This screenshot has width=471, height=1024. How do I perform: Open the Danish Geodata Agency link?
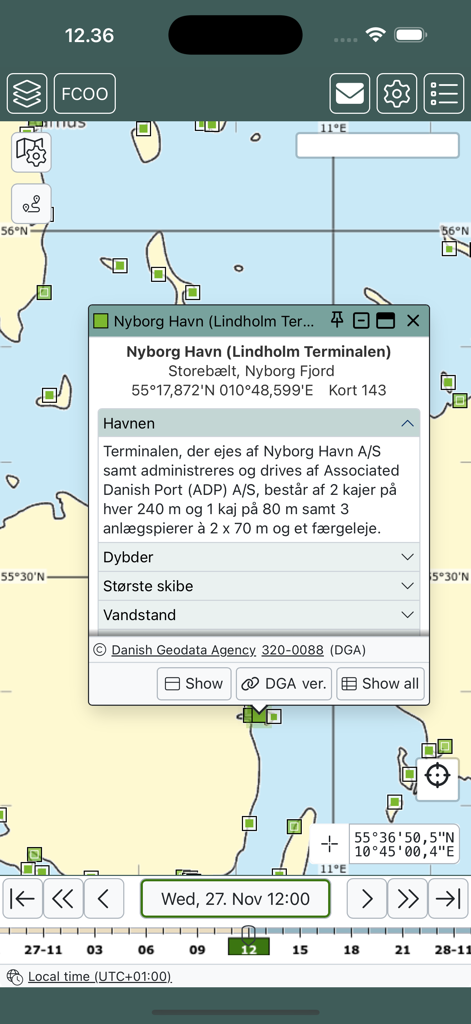point(184,650)
